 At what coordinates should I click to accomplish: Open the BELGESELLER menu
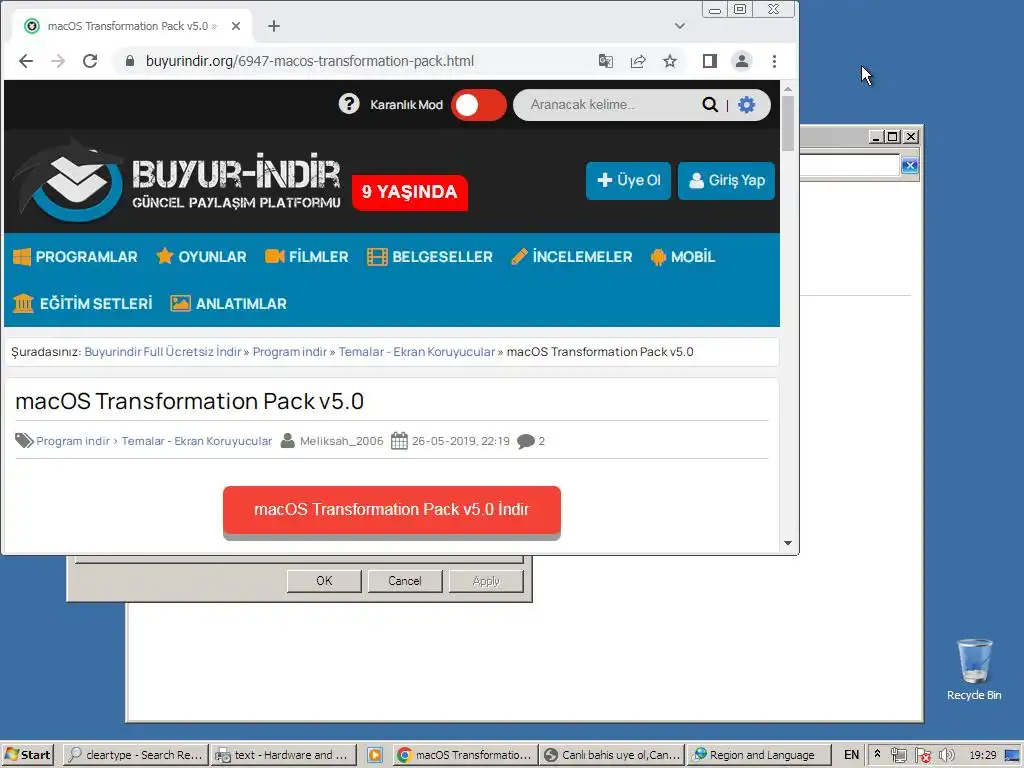pos(430,257)
